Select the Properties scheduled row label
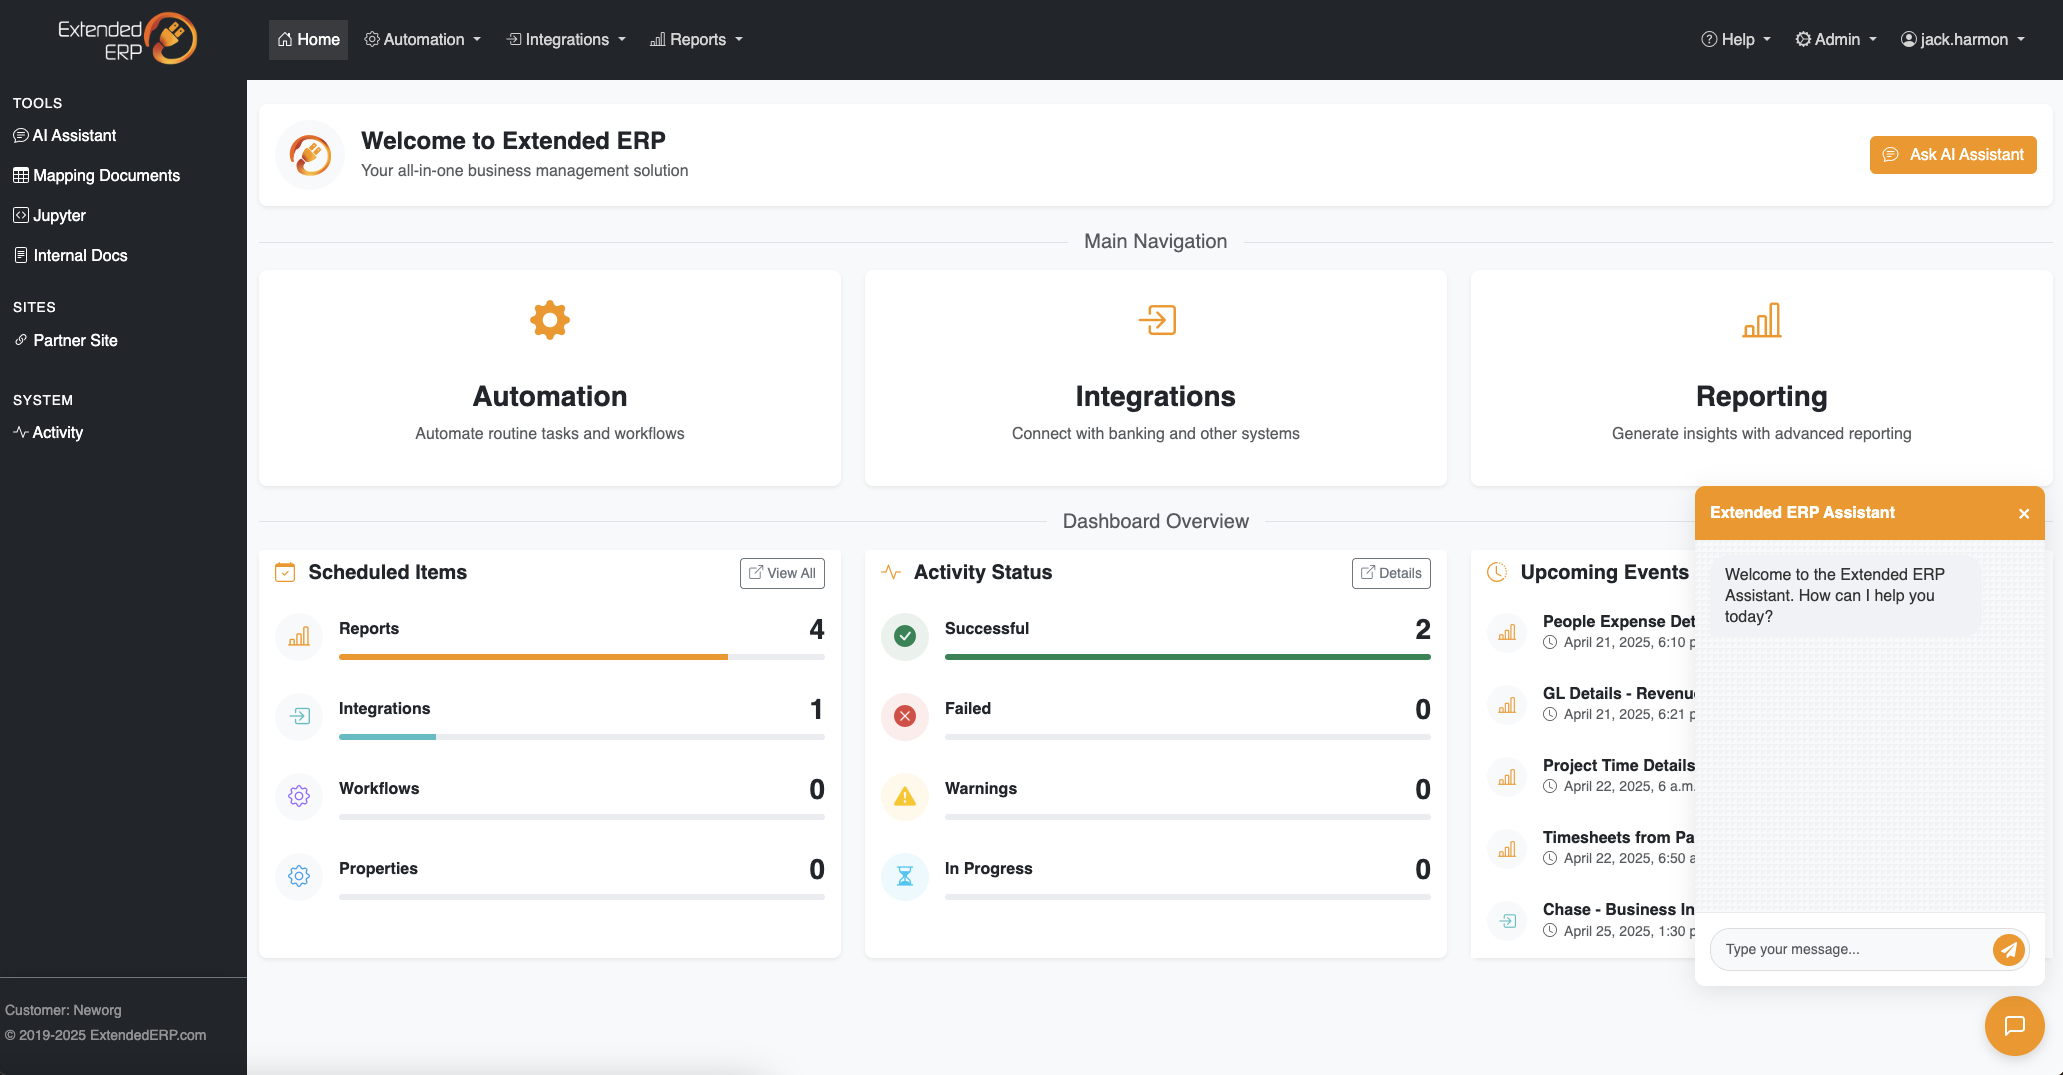 pos(378,868)
